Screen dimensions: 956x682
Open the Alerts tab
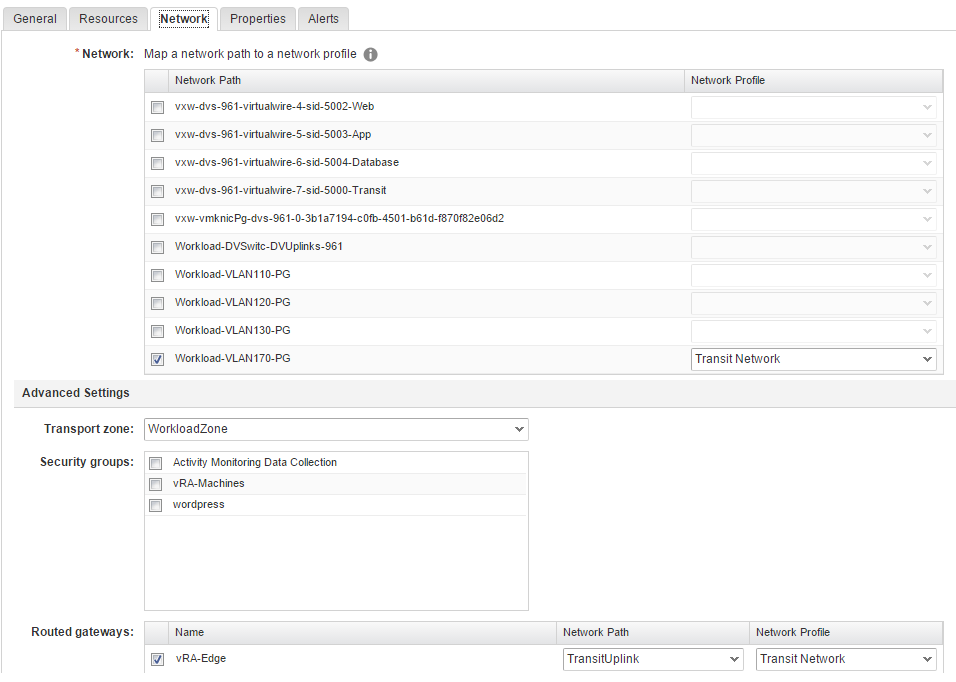click(322, 18)
